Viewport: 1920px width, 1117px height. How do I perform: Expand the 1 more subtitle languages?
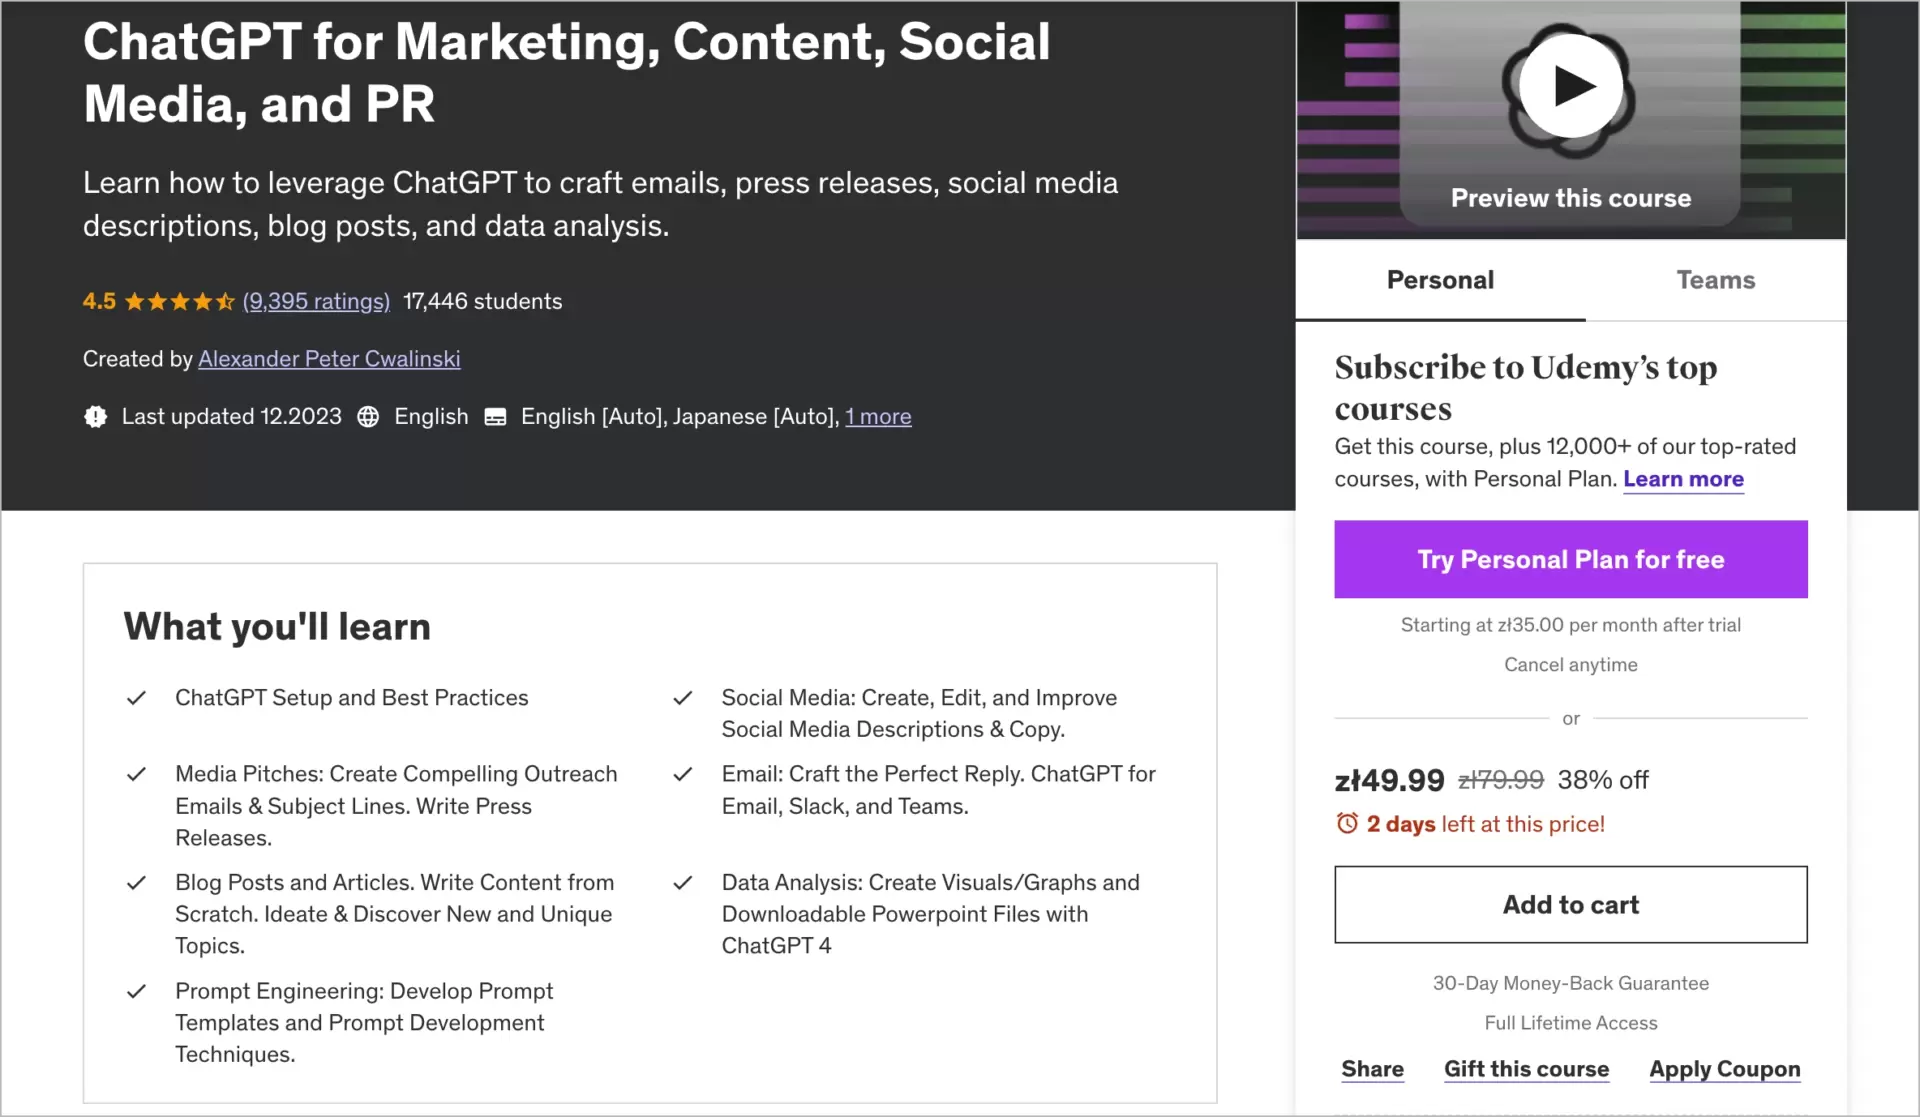coord(878,417)
